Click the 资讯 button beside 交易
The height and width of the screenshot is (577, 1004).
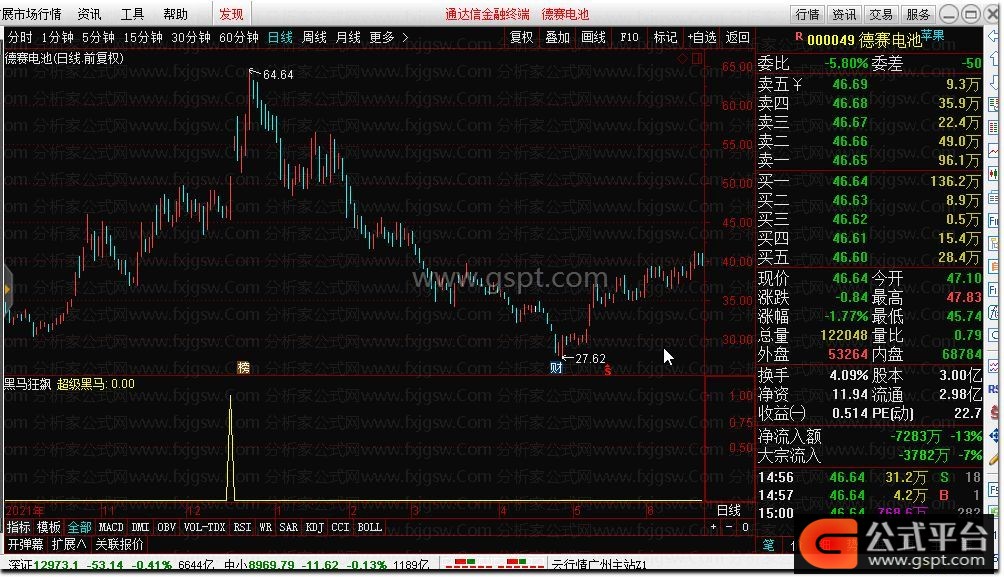844,14
